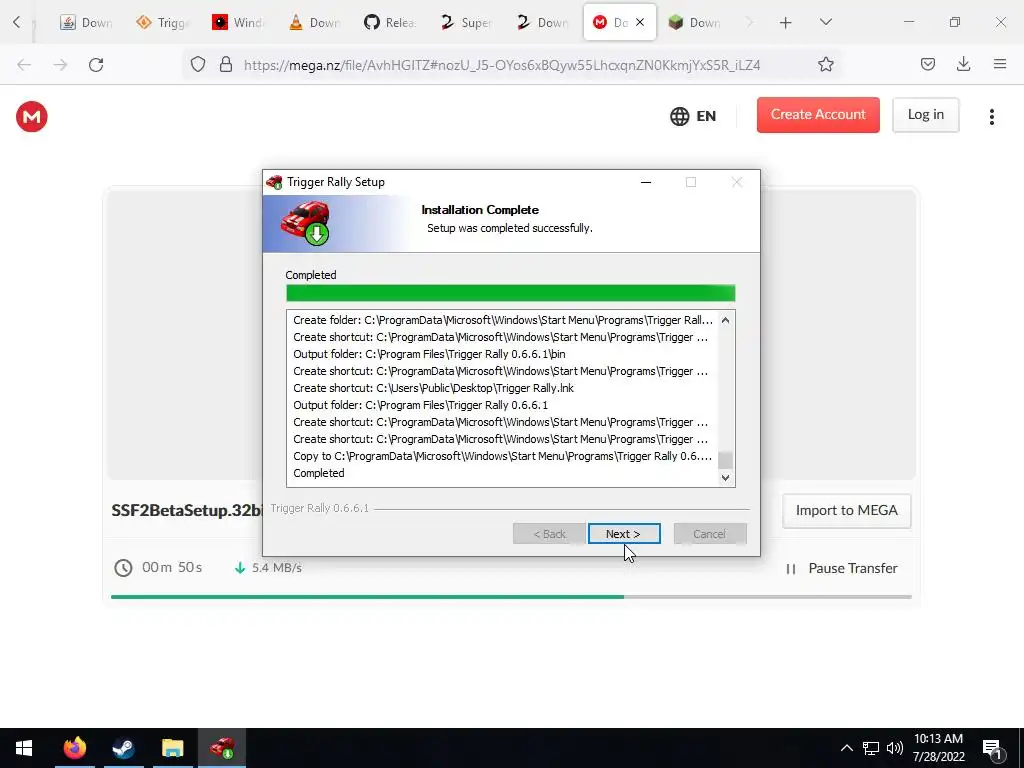Click the MEGA download progress bar

coord(511,596)
